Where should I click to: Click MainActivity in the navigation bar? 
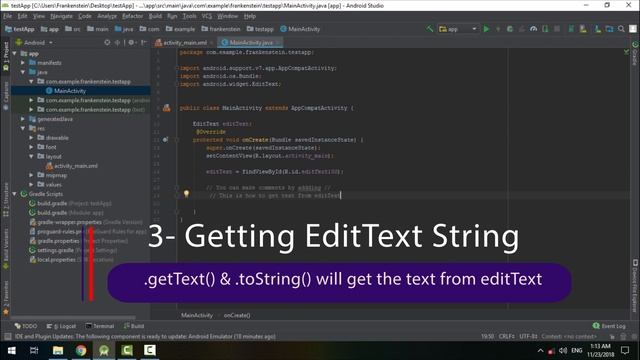click(x=300, y=29)
